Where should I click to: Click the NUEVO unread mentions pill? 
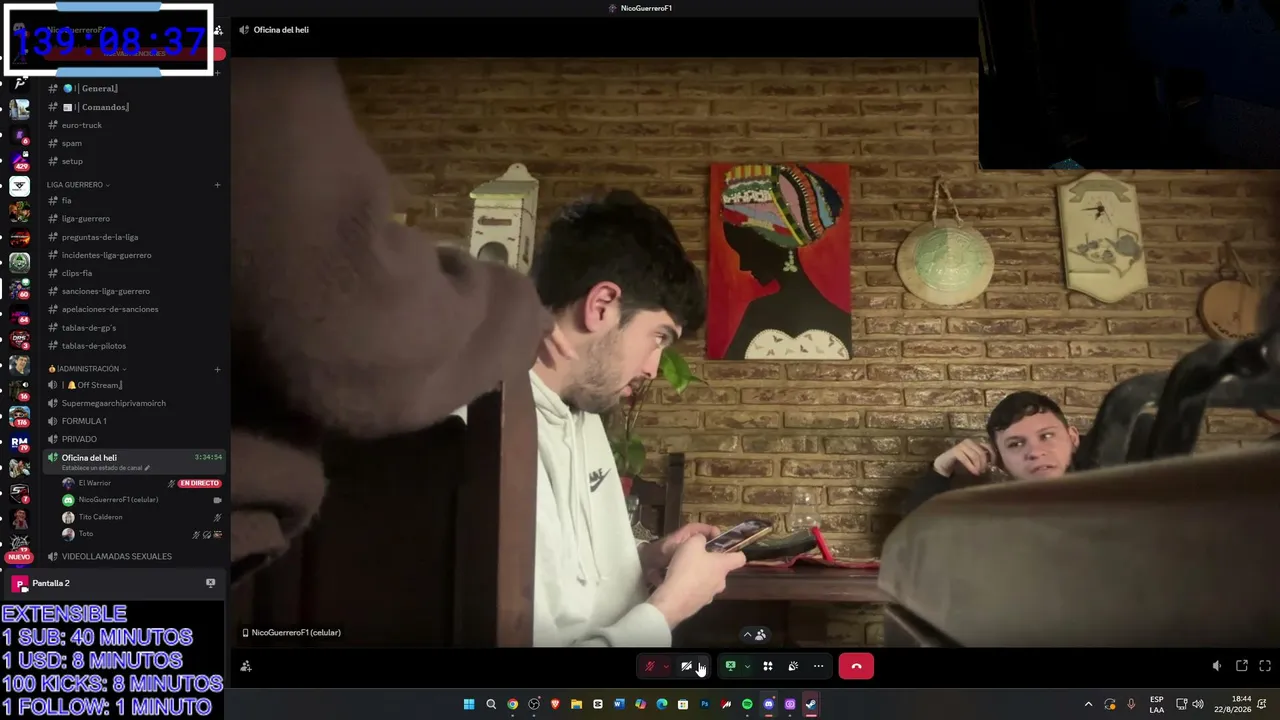click(x=19, y=557)
